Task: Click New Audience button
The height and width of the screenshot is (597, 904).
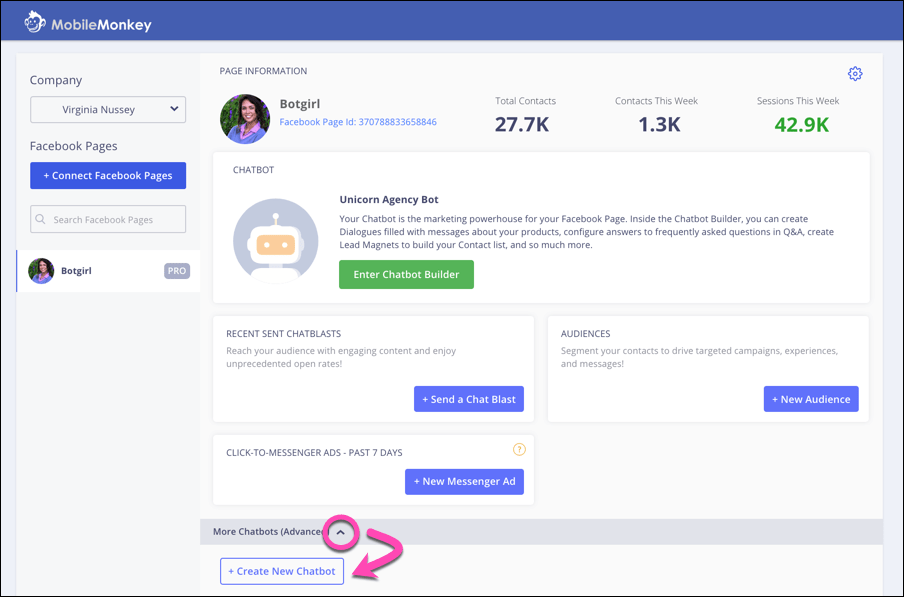Action: coord(811,399)
